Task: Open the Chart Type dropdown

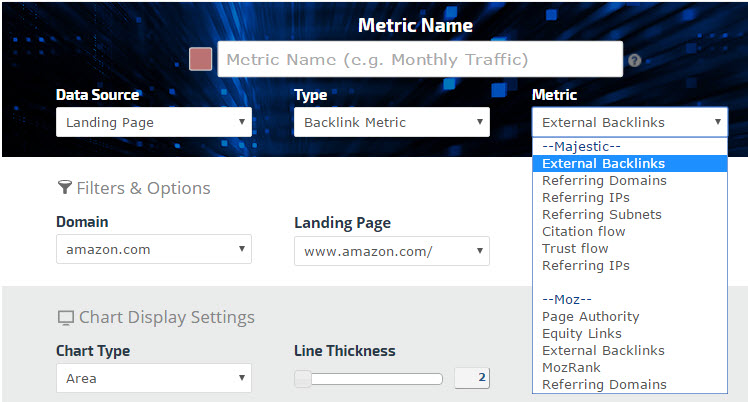Action: click(x=153, y=378)
